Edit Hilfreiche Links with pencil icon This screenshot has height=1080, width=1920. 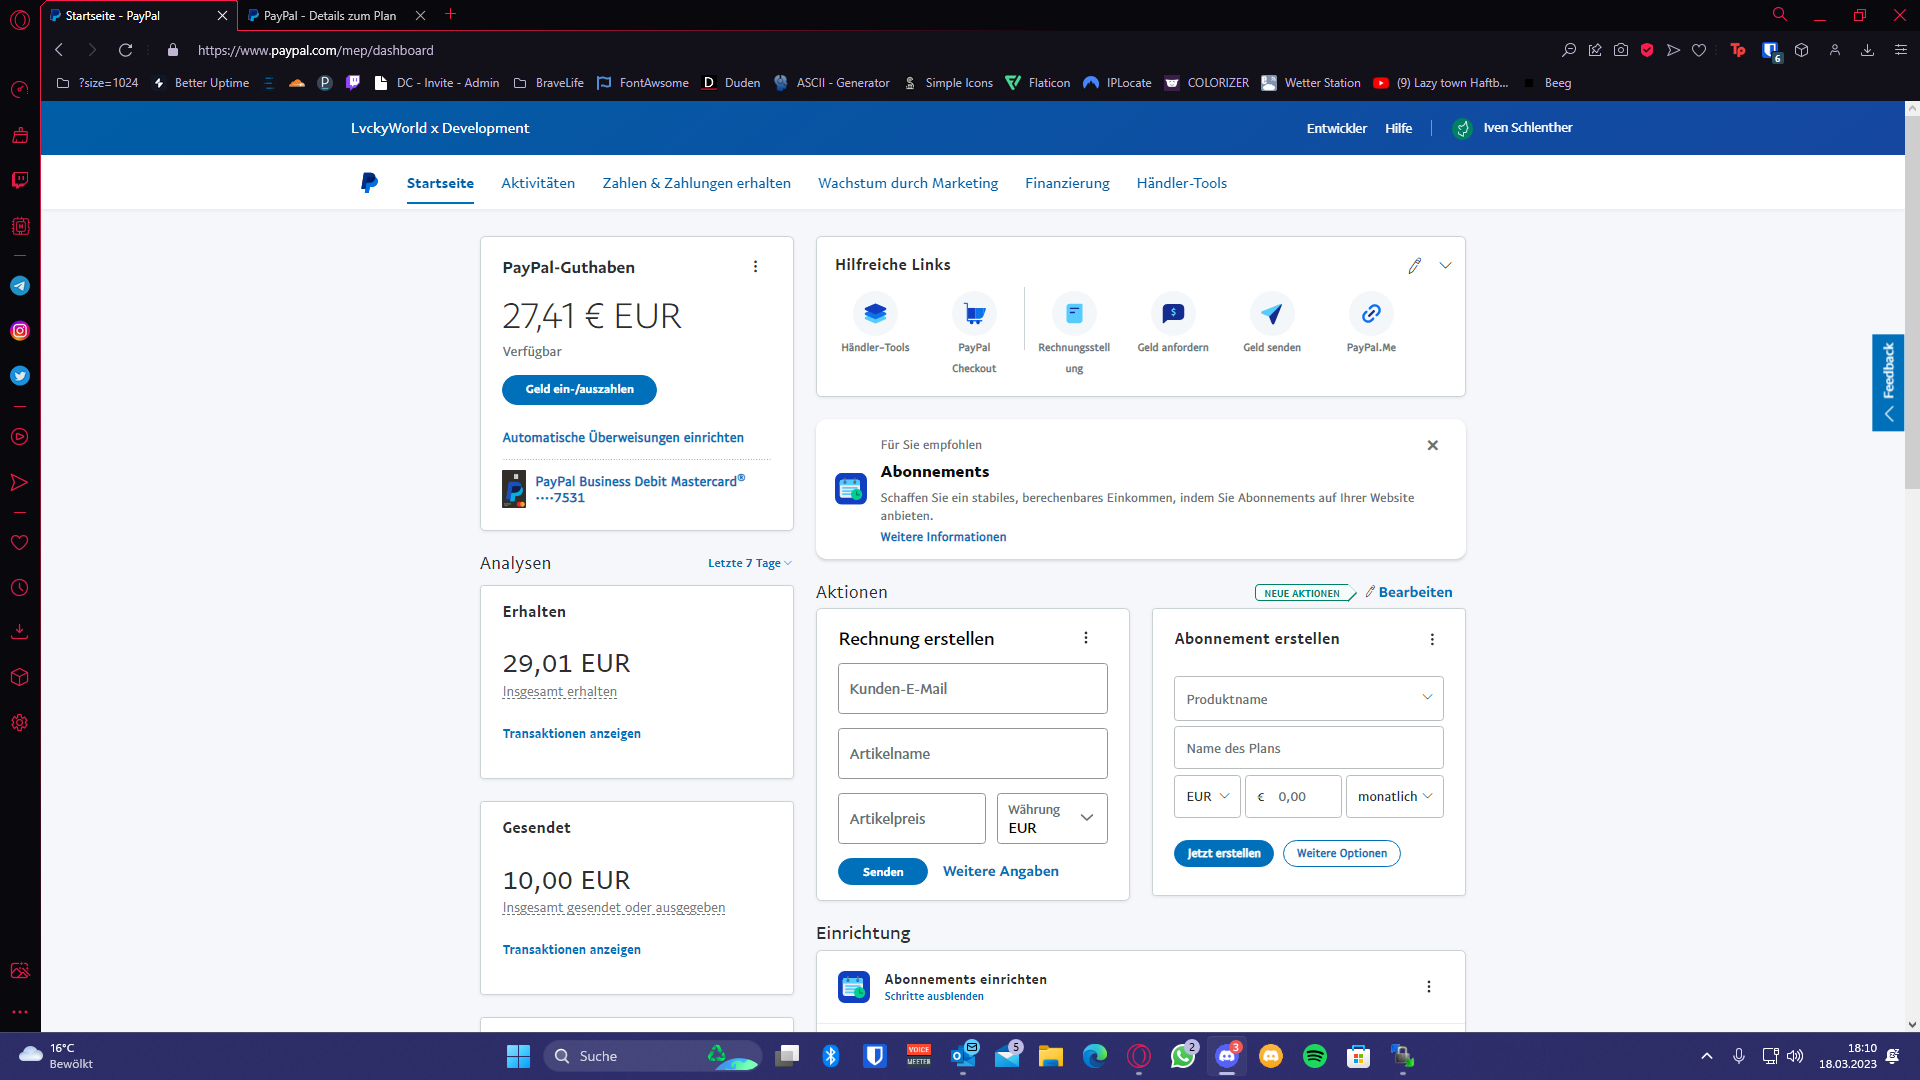coord(1414,266)
